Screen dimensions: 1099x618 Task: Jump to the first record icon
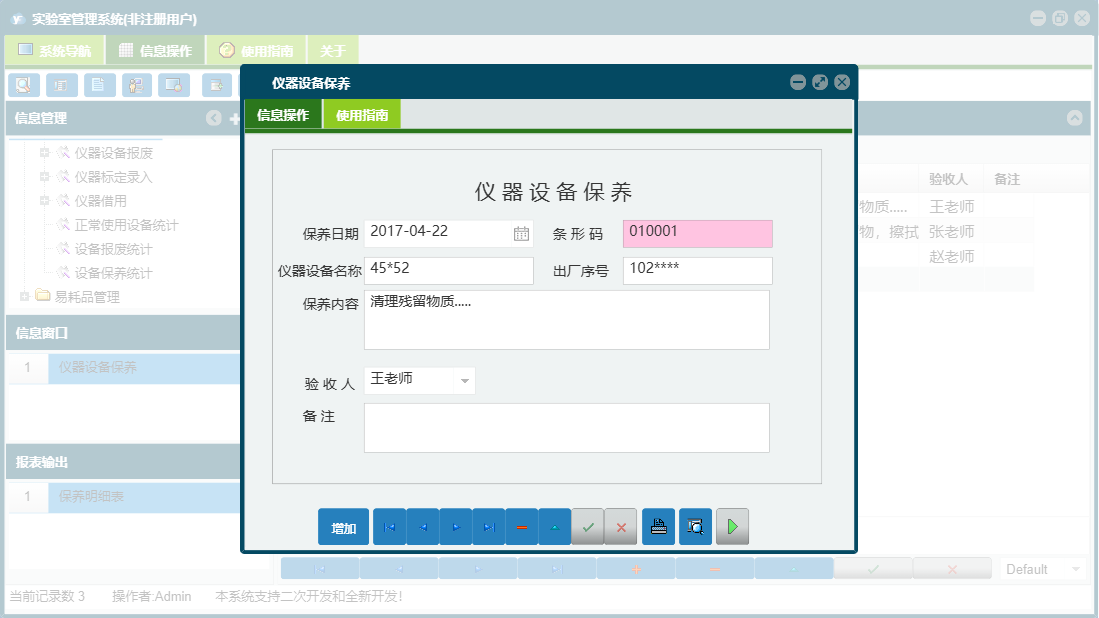(x=389, y=526)
